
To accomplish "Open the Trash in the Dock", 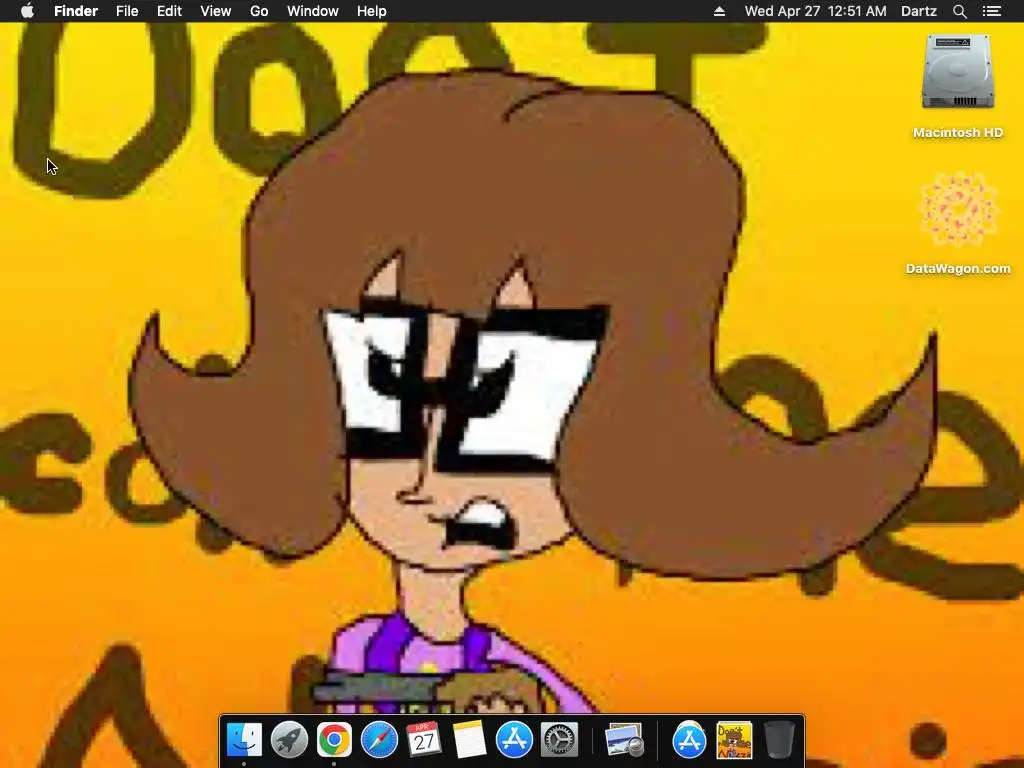I will (779, 739).
